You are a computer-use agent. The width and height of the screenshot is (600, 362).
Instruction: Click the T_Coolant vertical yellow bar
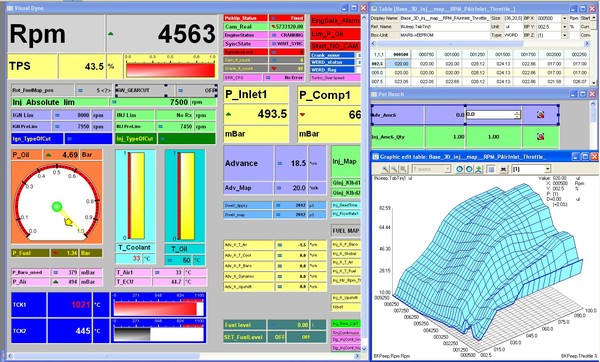[x=138, y=196]
